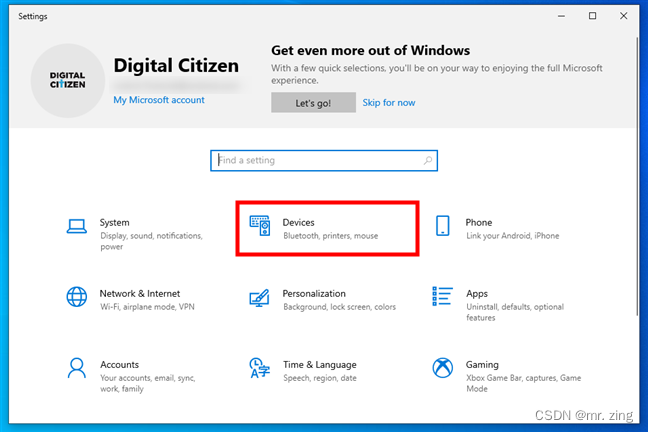Screen dimensions: 648x432
Task: Close the Settings window
Action: [x=623, y=16]
